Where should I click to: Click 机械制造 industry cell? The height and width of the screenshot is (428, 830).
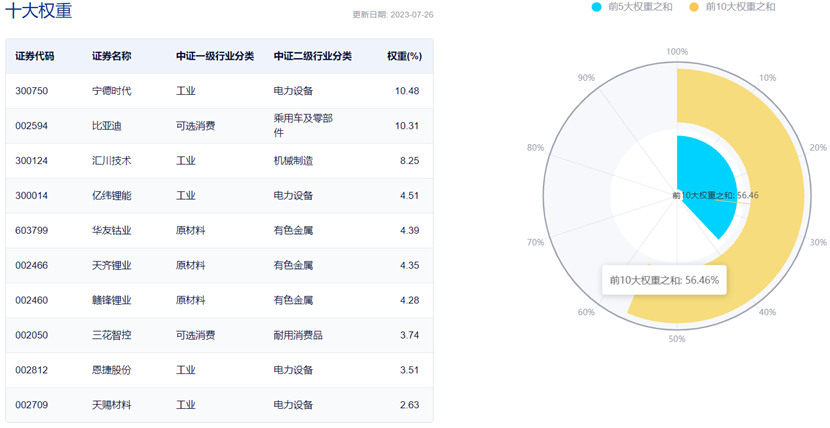(x=293, y=161)
